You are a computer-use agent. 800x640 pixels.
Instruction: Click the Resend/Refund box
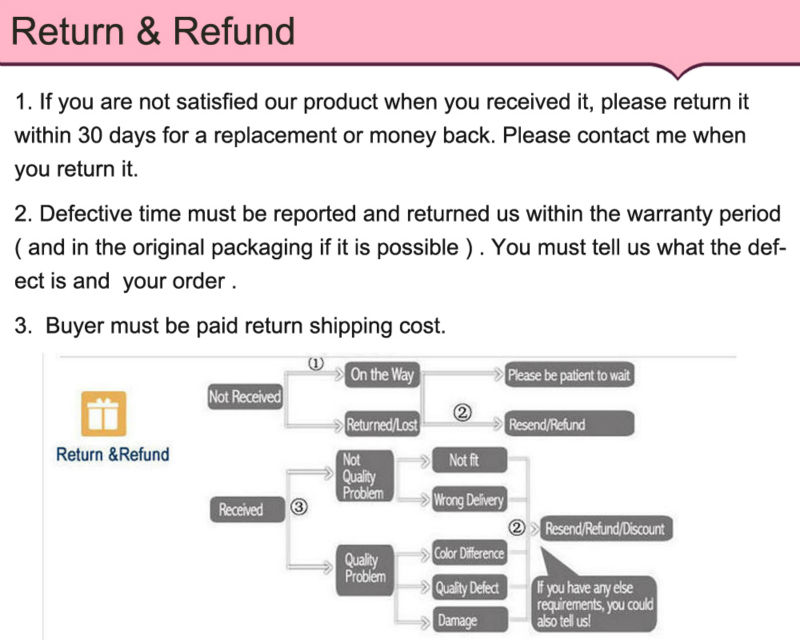pos(569,425)
